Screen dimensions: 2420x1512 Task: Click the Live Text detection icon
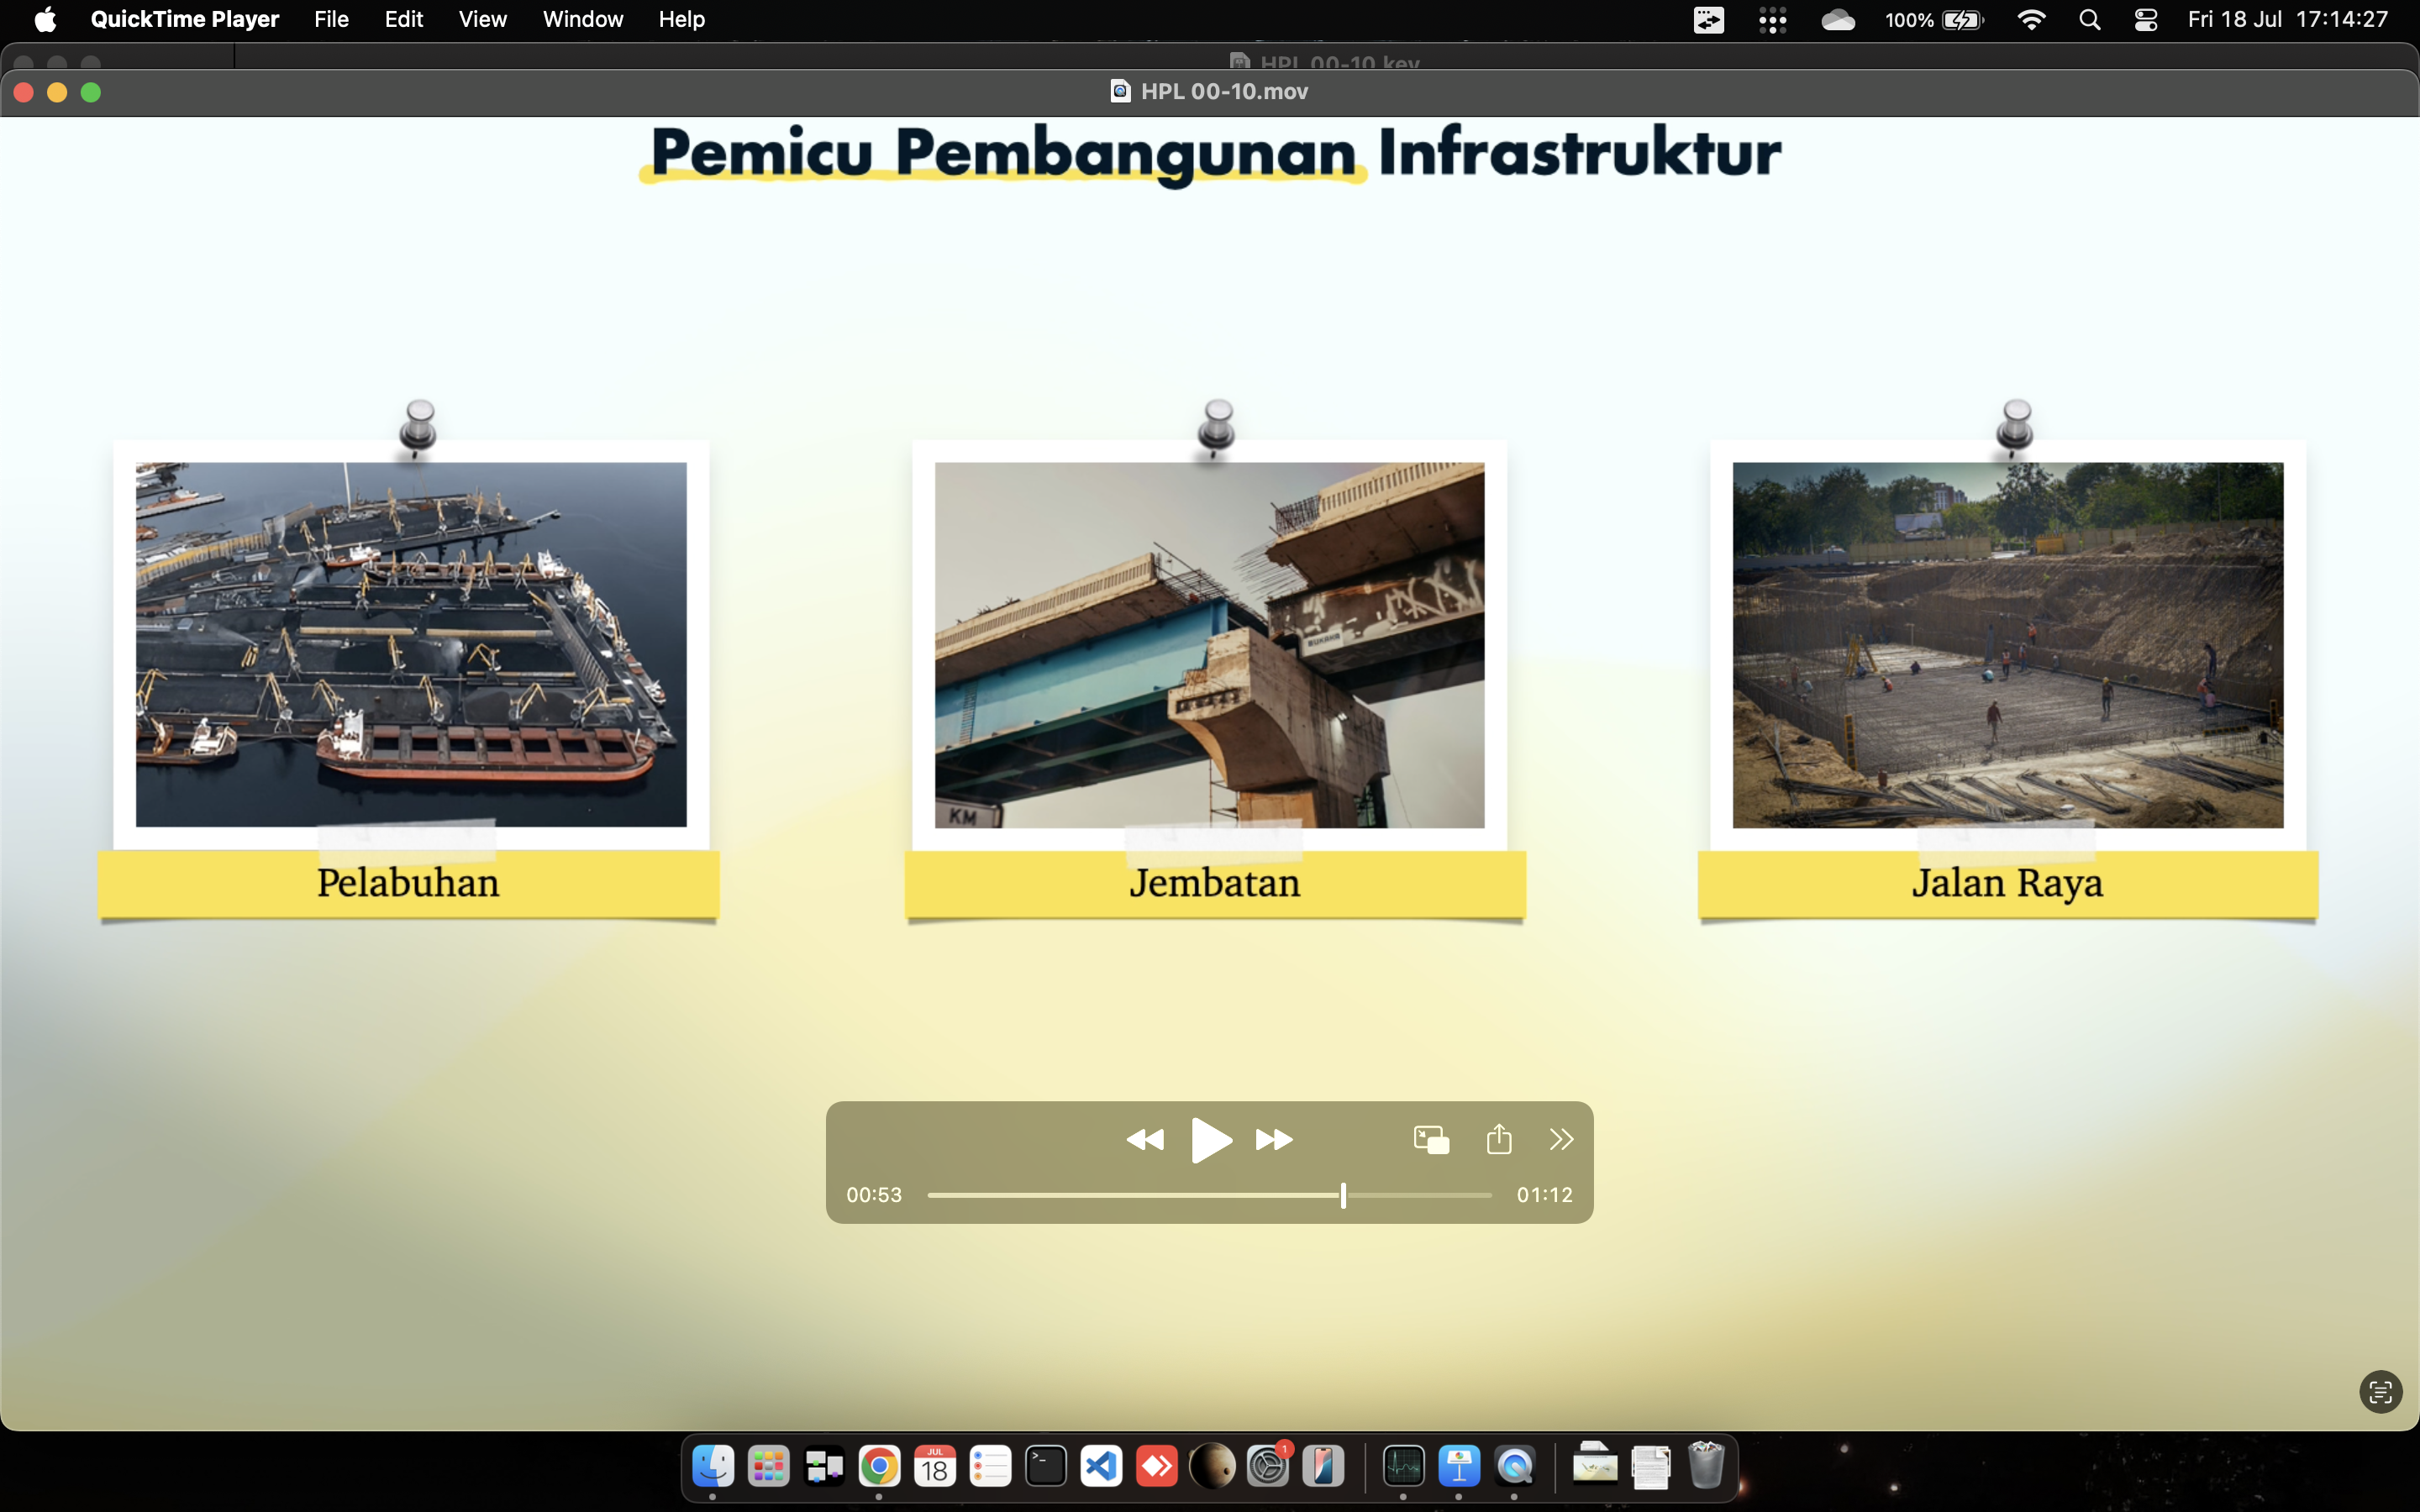[x=2380, y=1391]
